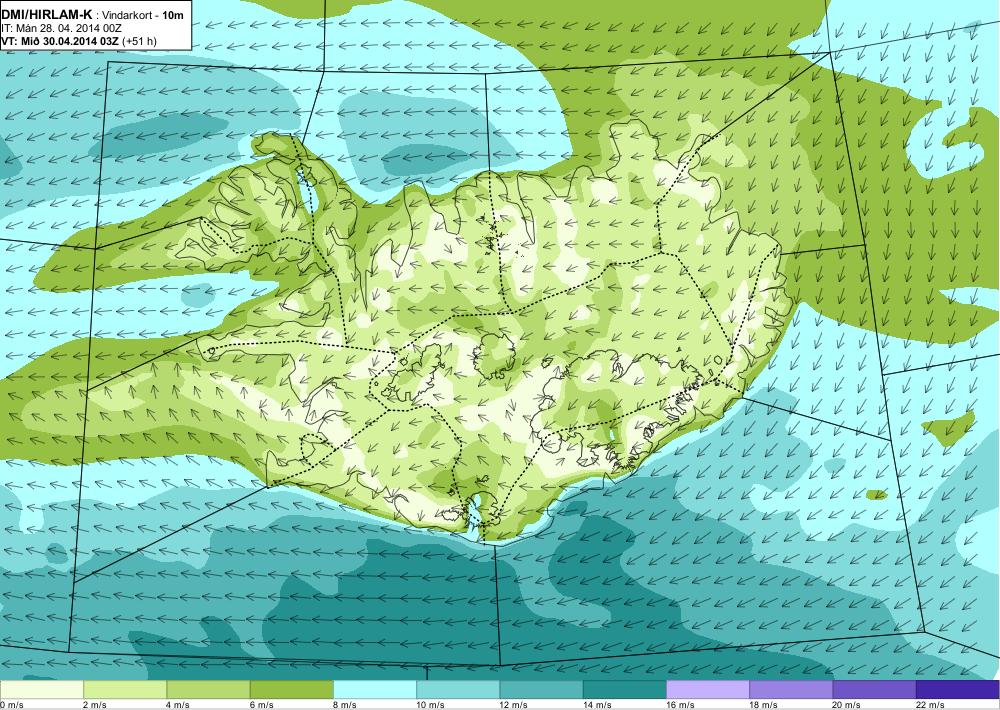Screen dimensions: 1000x710
Task: Click the pale cream 0–2 m/s legend swatch
Action: click(x=41, y=690)
